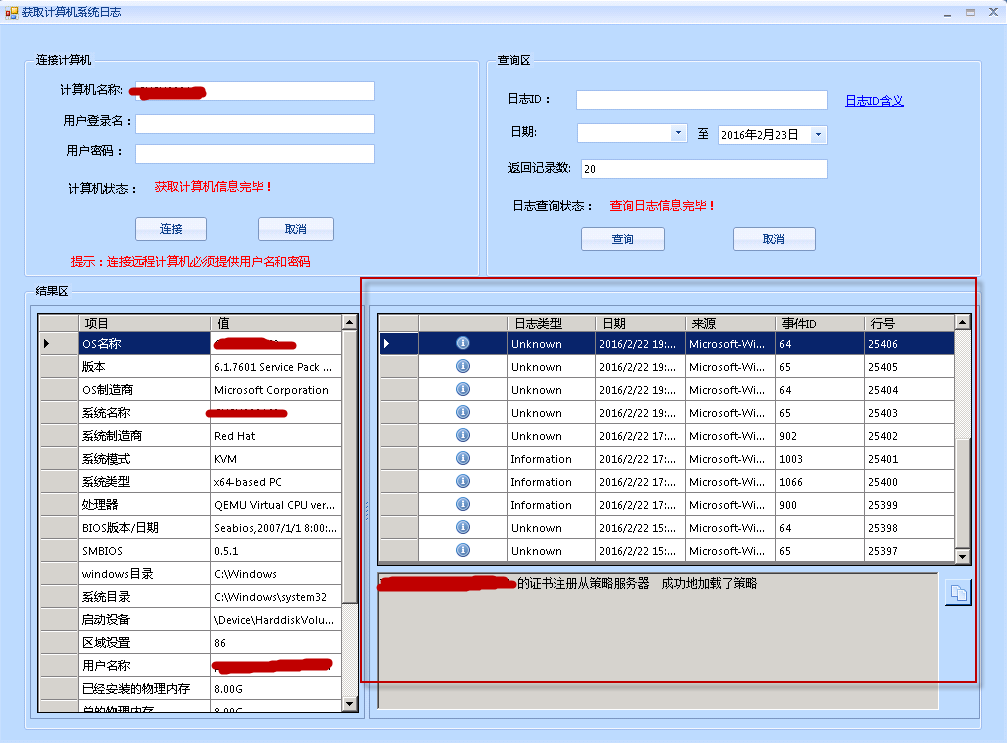Click the 查询 button
The width and height of the screenshot is (1007, 743).
[622, 239]
